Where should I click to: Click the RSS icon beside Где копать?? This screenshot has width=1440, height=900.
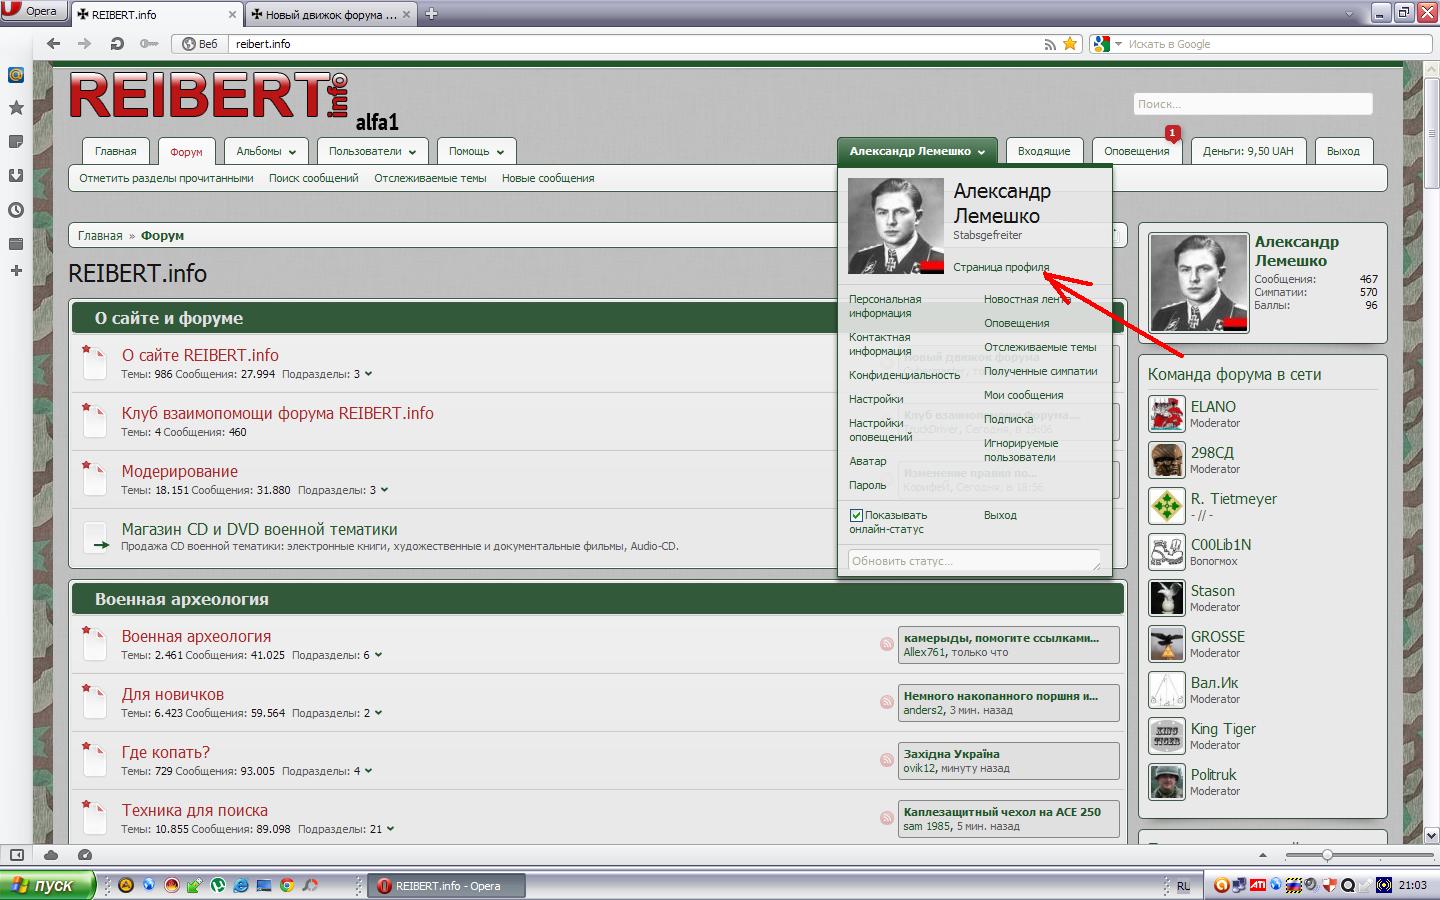(x=887, y=760)
